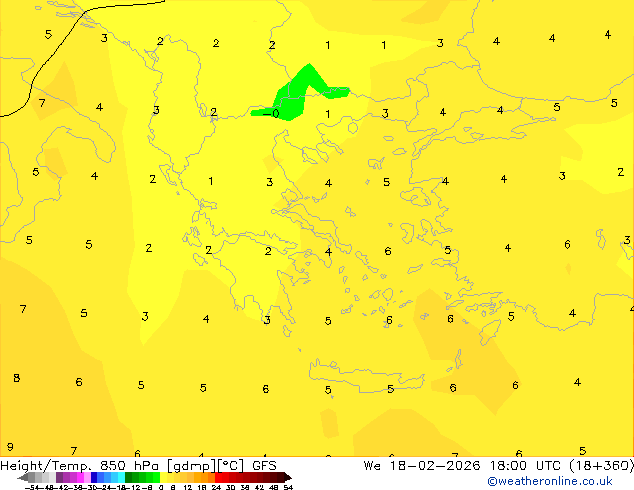Pick the dark blue legend swatch above -30
Screen dimensions: 634x490
coord(94,477)
